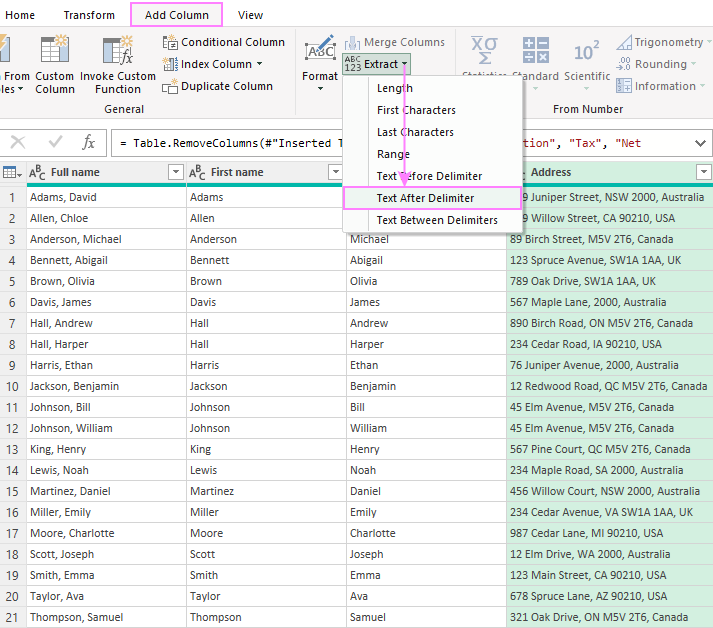Click the Trigonometry icon
The height and width of the screenshot is (628, 713).
[x=624, y=42]
